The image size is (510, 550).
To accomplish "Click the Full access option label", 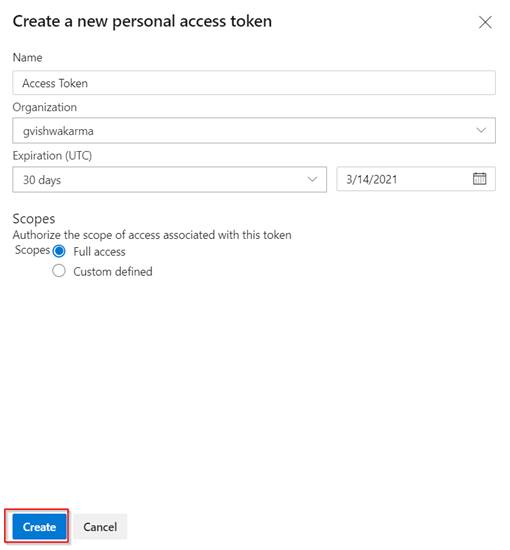I will click(x=99, y=251).
